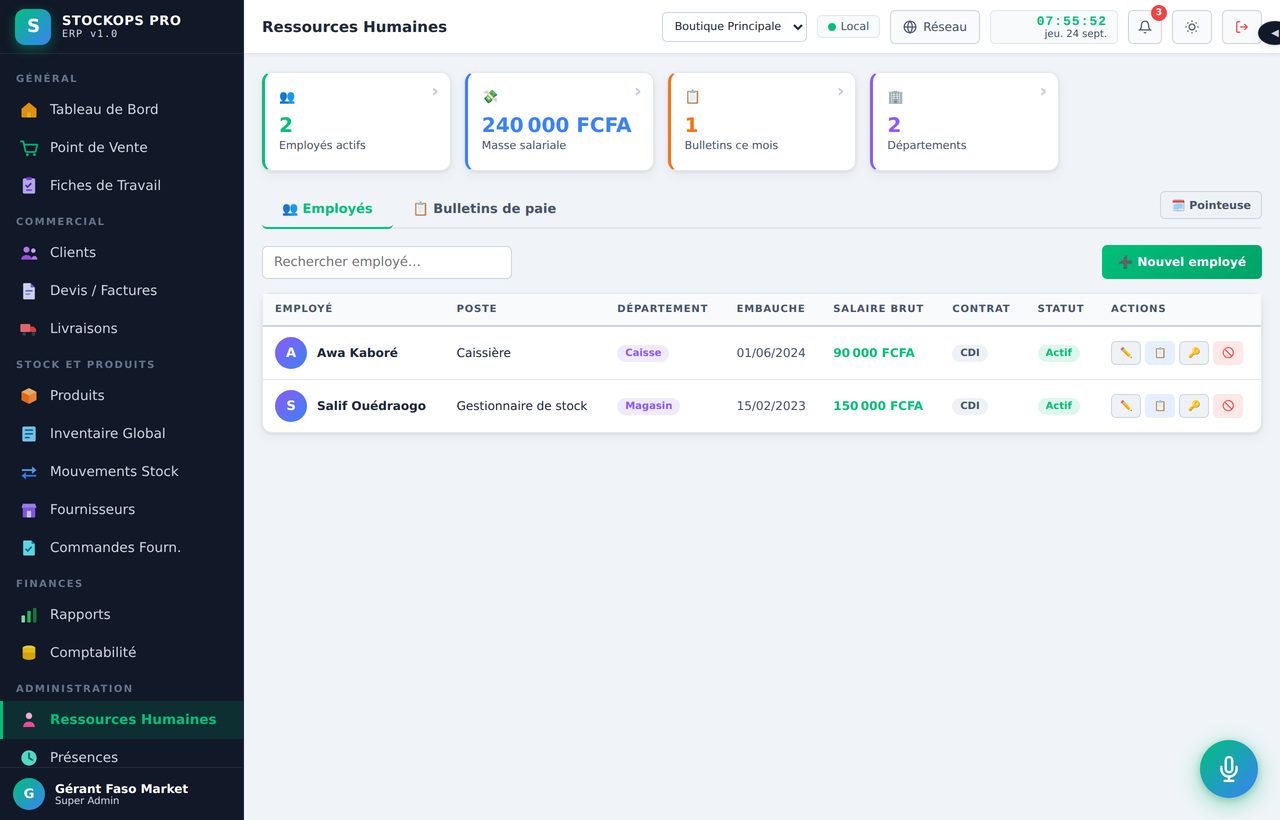Click the edit pencil icon for Awa Kaboré
1280x820 pixels.
(1126, 353)
